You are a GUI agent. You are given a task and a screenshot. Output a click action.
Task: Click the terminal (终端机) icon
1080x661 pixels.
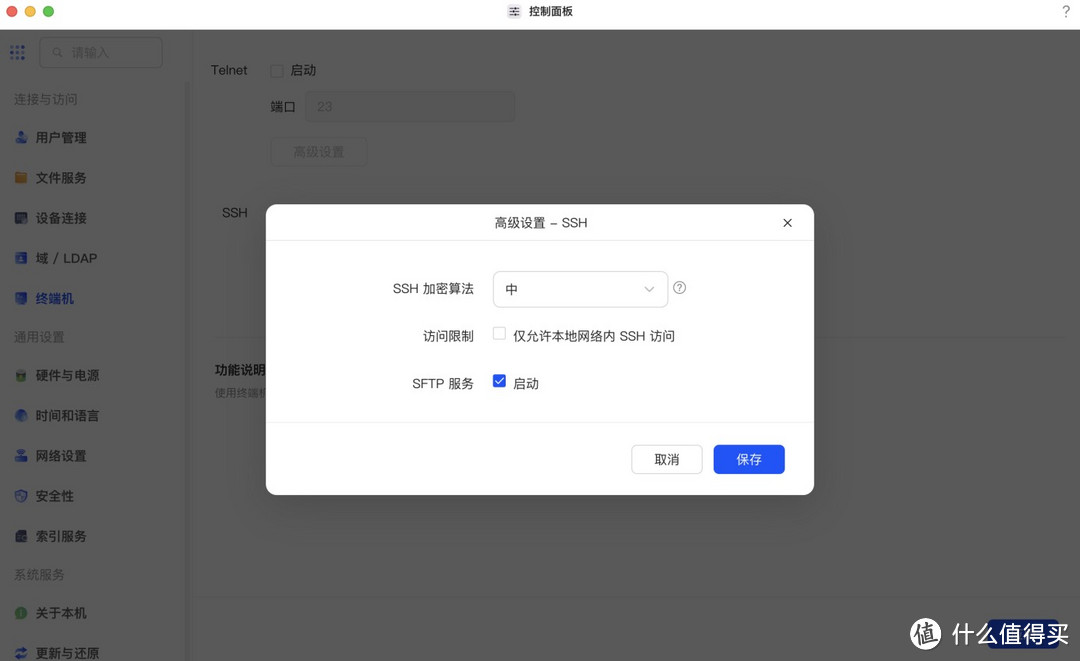pyautogui.click(x=21, y=298)
